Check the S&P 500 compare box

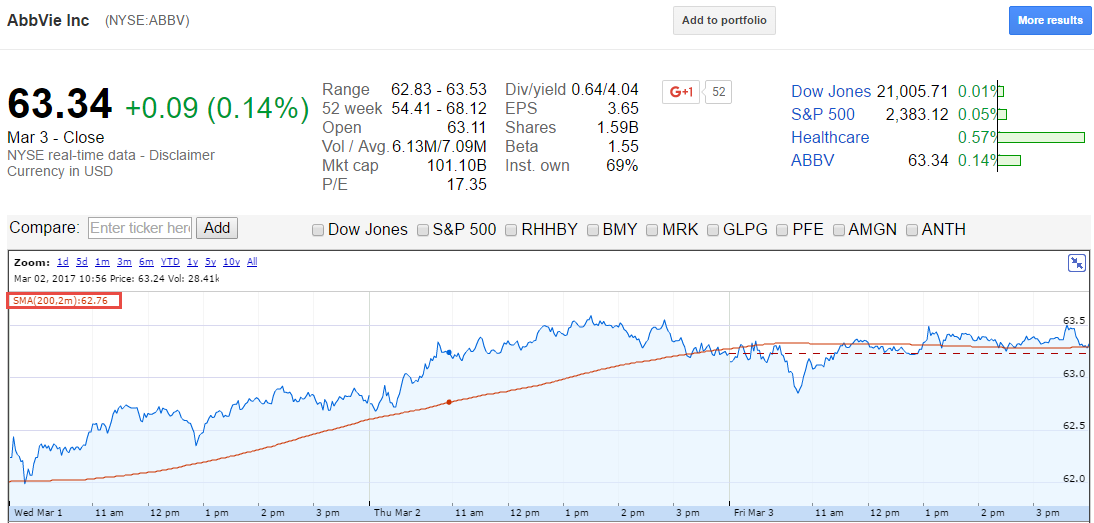(423, 230)
